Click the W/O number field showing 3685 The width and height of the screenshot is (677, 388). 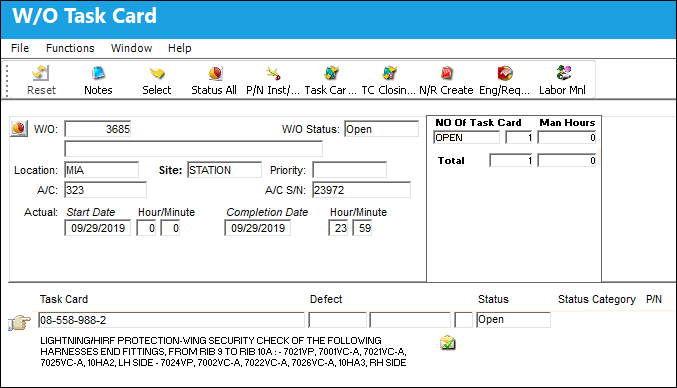pyautogui.click(x=98, y=129)
